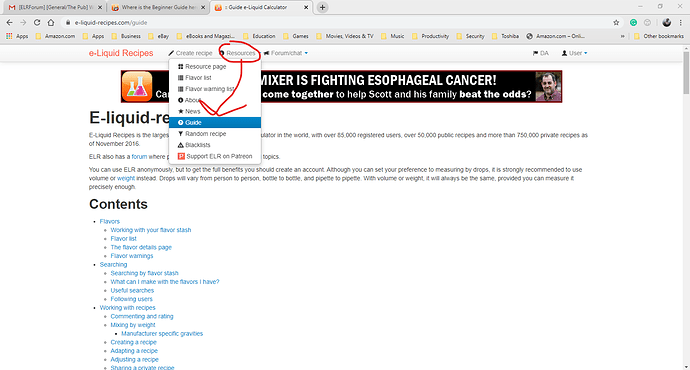Open Following users link
The image size is (690, 370).
click(x=131, y=299)
